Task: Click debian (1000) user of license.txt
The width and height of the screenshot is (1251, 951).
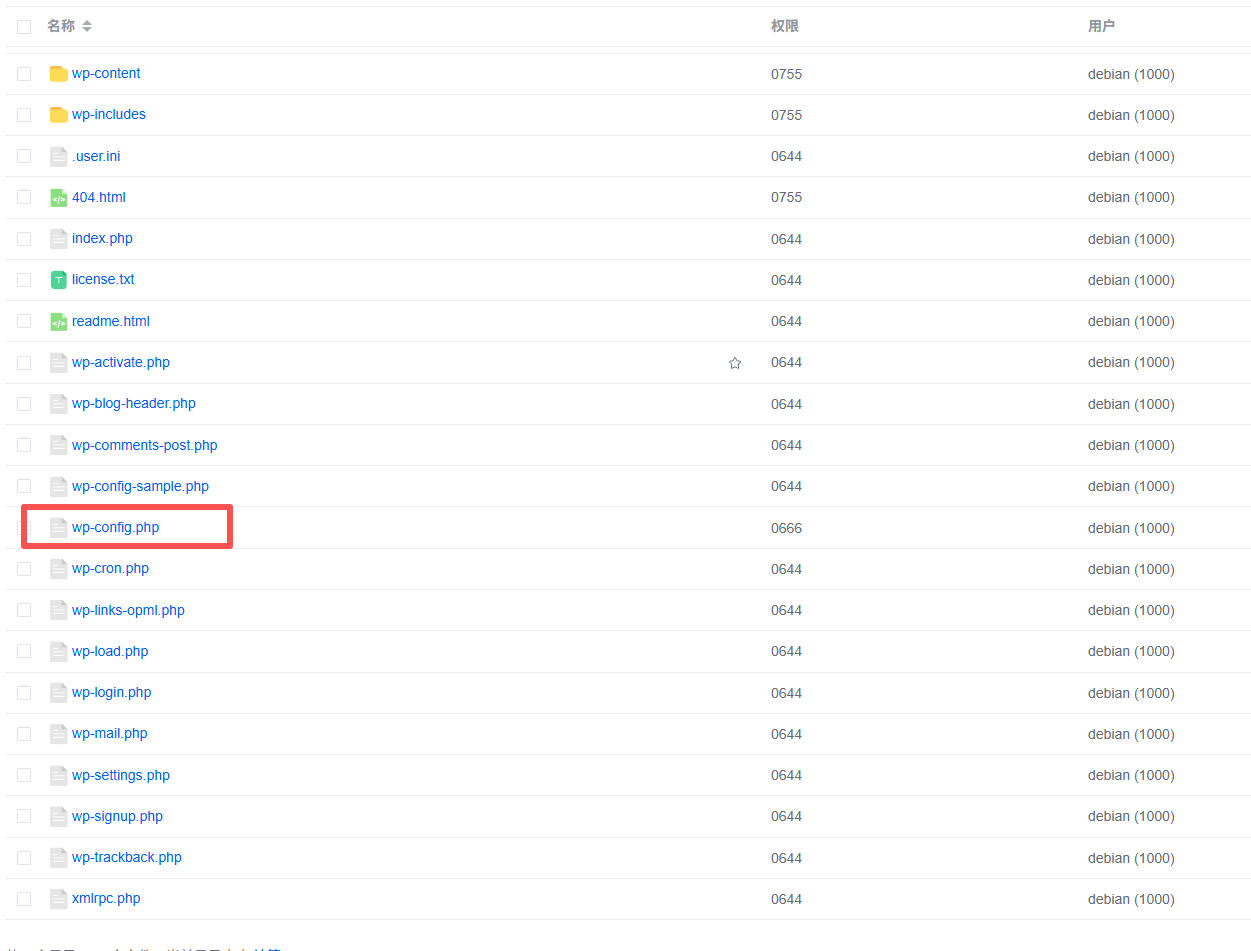Action: coord(1131,280)
